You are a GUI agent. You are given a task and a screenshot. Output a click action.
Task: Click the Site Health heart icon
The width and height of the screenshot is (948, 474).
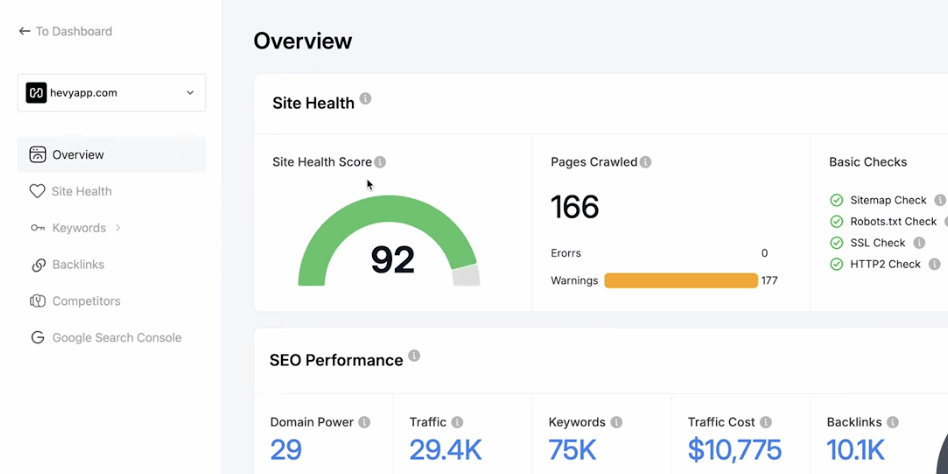tap(37, 191)
